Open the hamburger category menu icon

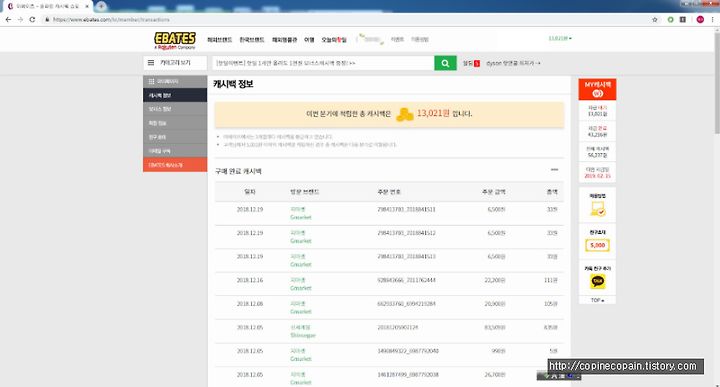pos(151,62)
